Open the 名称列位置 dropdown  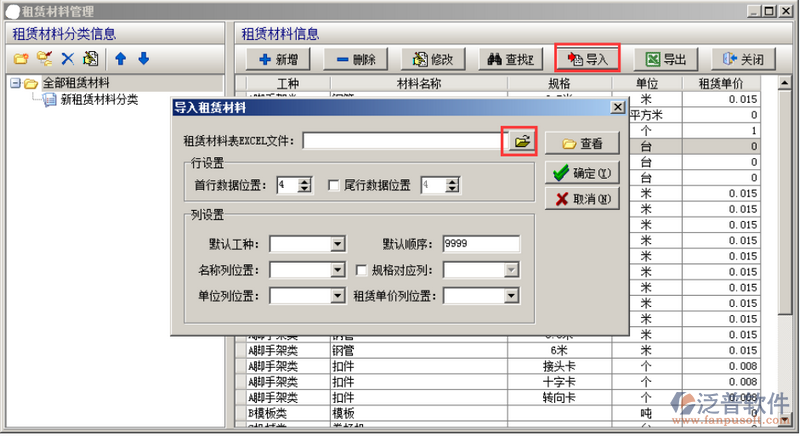tap(338, 270)
